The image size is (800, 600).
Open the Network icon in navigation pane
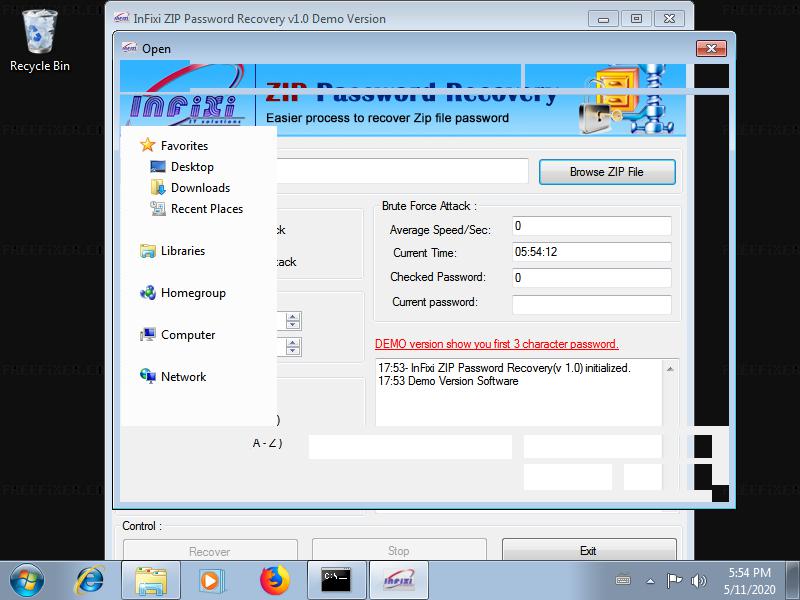pyautogui.click(x=147, y=377)
